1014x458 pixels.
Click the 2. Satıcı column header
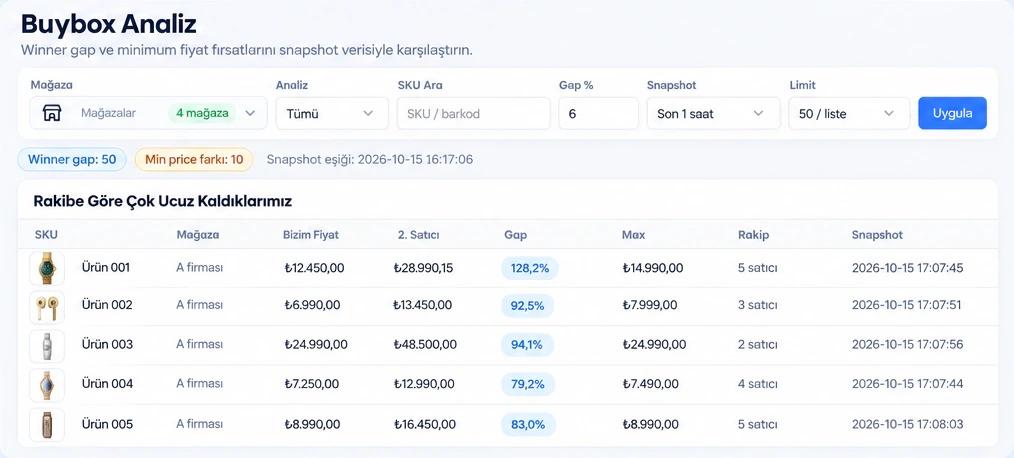[x=419, y=235]
